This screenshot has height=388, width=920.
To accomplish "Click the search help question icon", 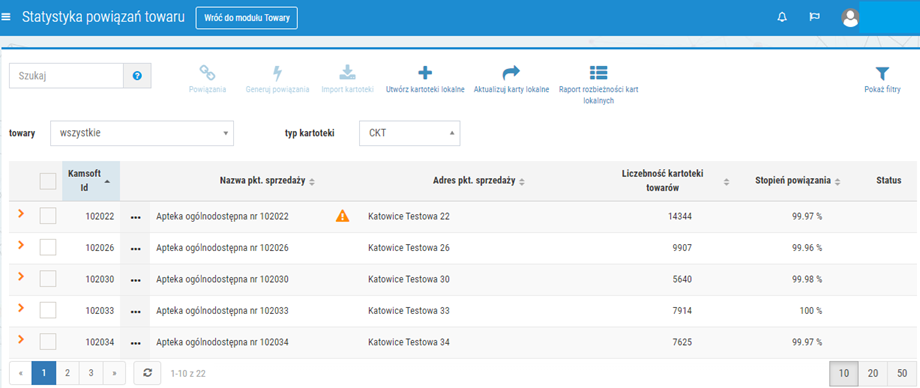I will click(137, 76).
